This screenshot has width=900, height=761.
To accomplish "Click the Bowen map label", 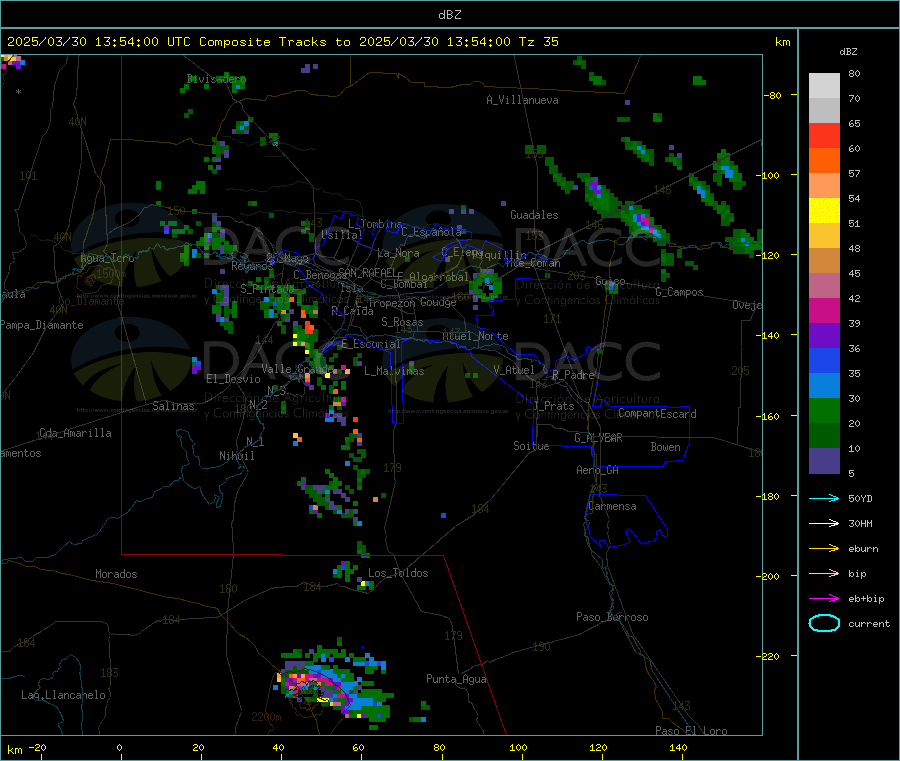I will coord(665,447).
